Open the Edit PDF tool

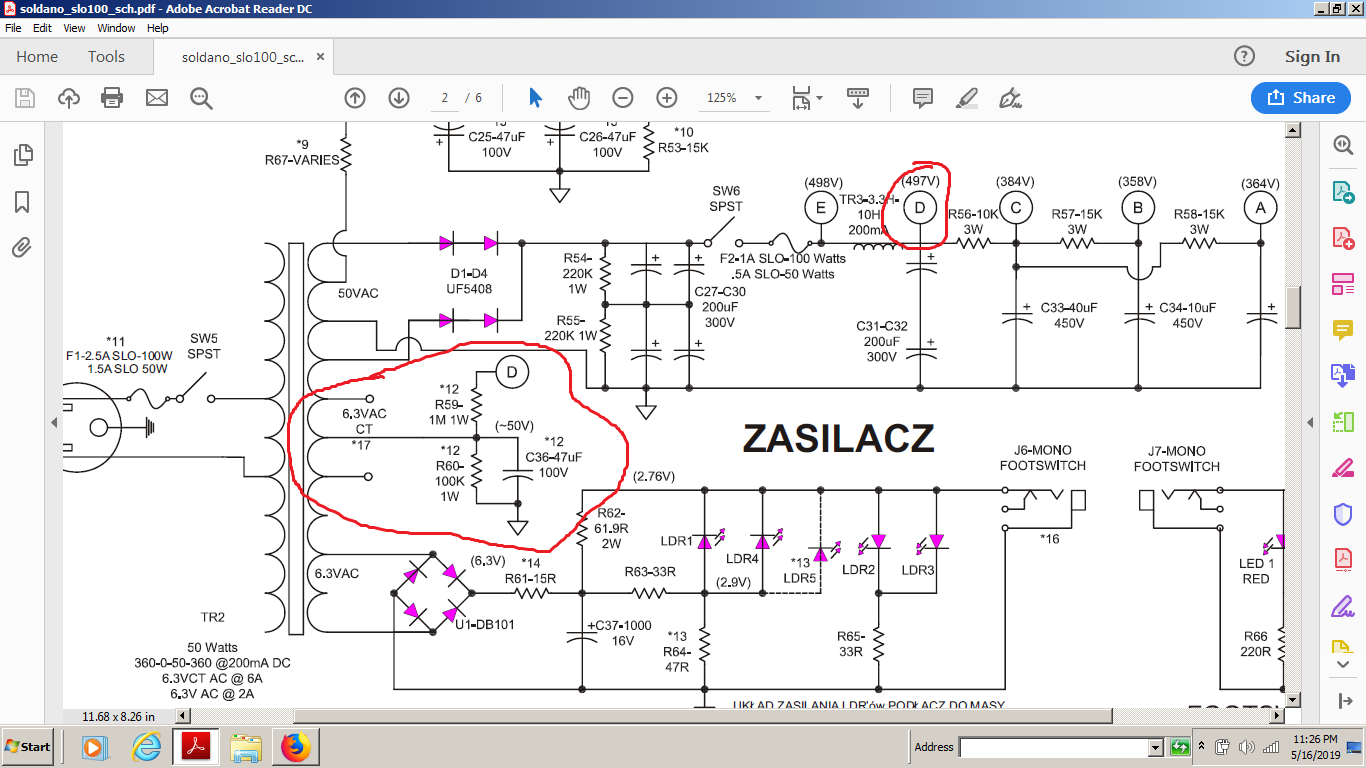pyautogui.click(x=1342, y=283)
